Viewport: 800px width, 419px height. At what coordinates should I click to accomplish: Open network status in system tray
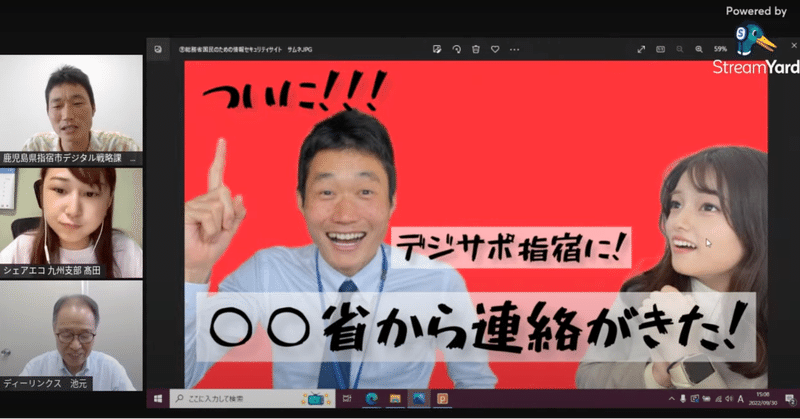coord(718,399)
